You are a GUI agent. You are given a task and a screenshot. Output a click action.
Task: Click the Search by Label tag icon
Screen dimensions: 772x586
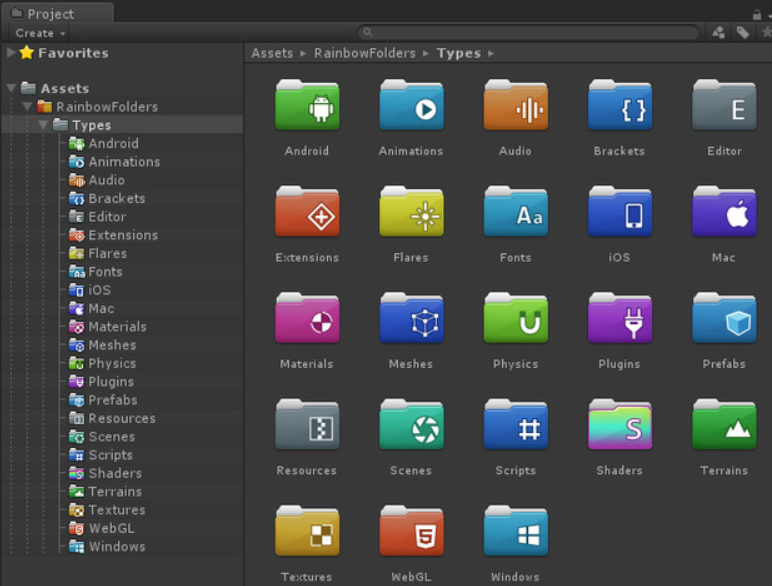click(x=742, y=33)
